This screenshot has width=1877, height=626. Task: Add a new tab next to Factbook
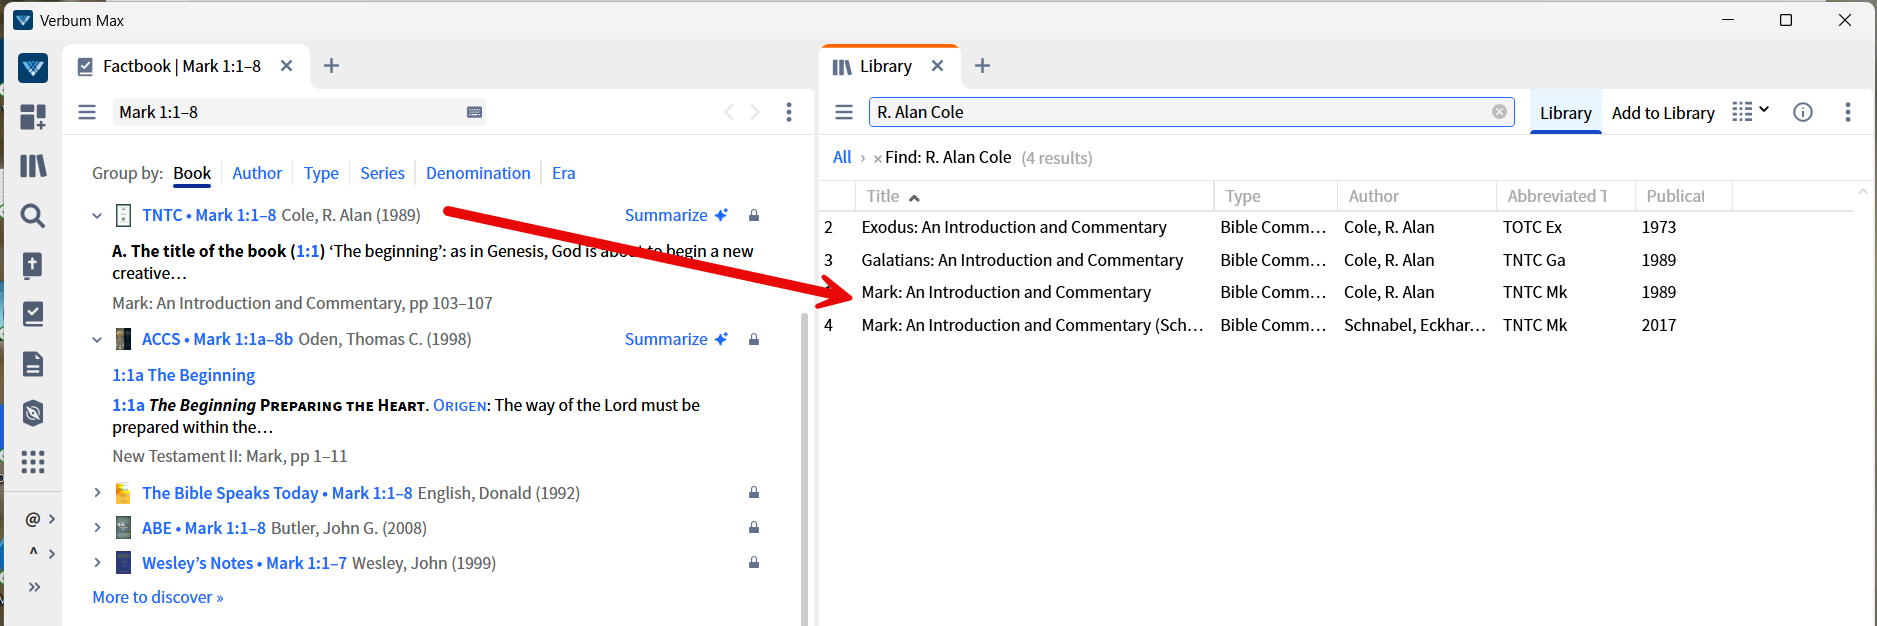pyautogui.click(x=332, y=66)
